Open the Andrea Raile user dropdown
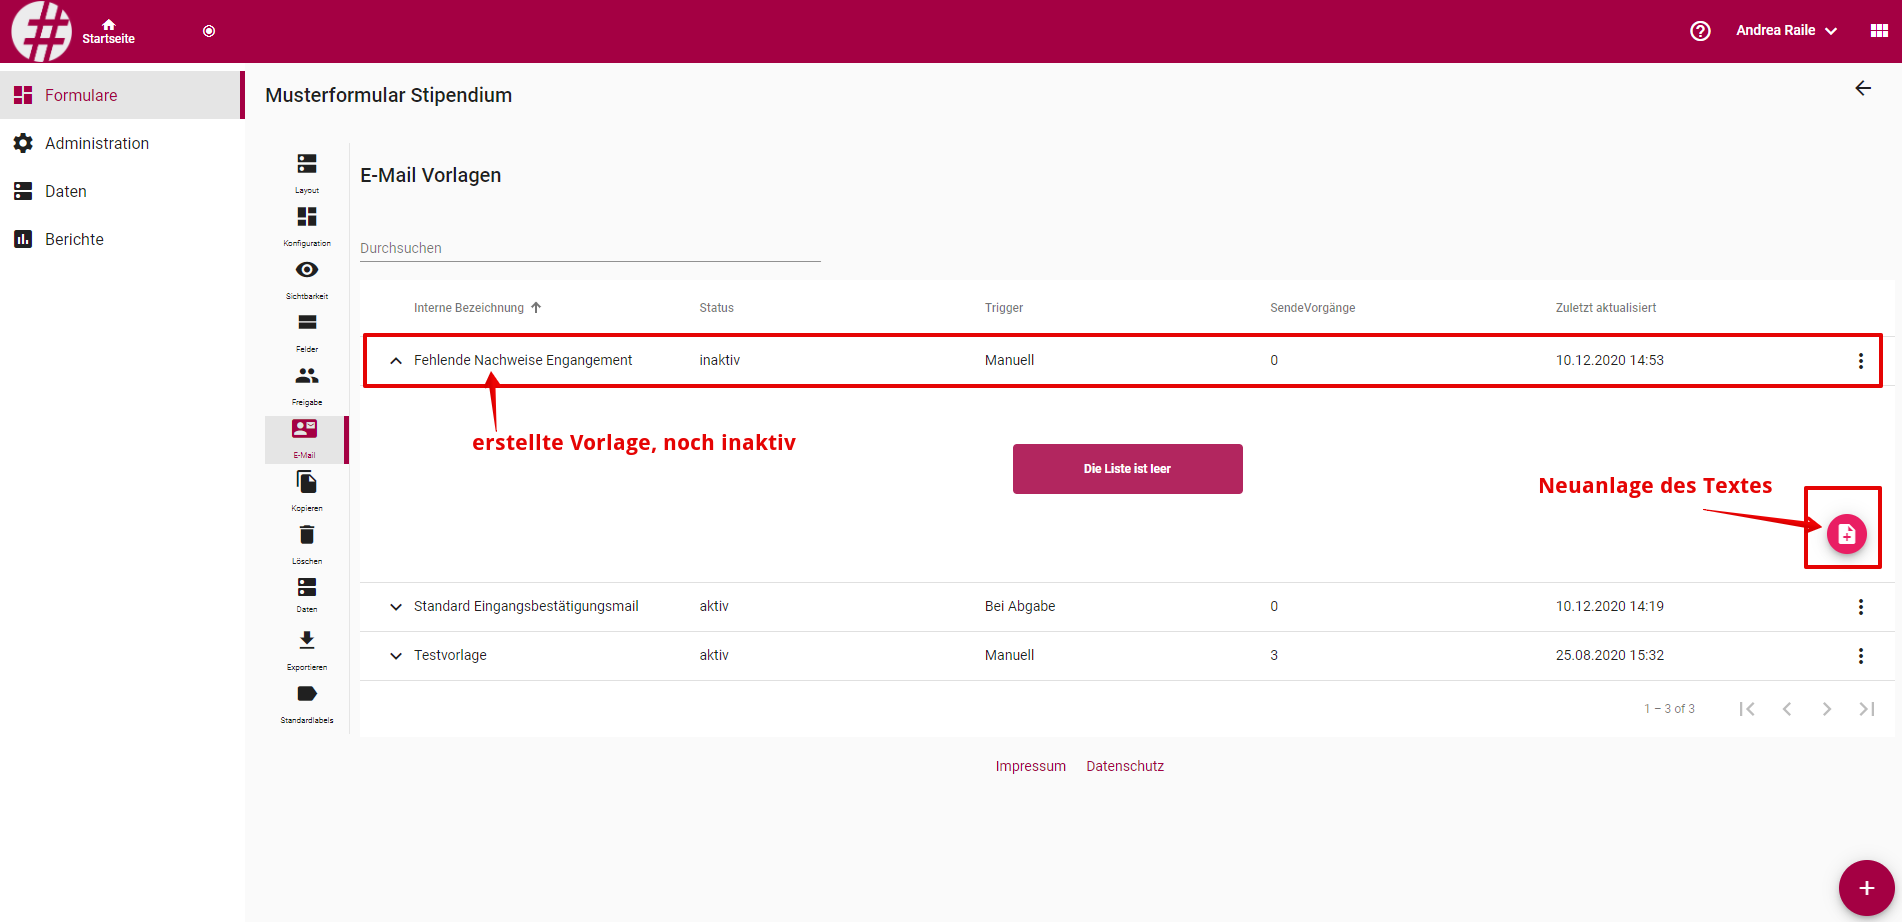This screenshot has height=922, width=1902. [x=1786, y=31]
